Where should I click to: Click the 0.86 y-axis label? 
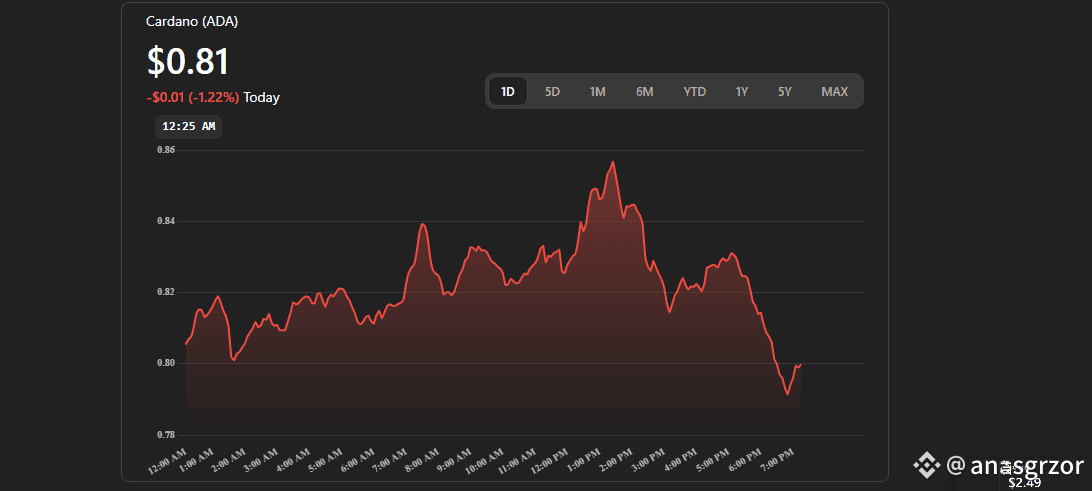pos(165,150)
